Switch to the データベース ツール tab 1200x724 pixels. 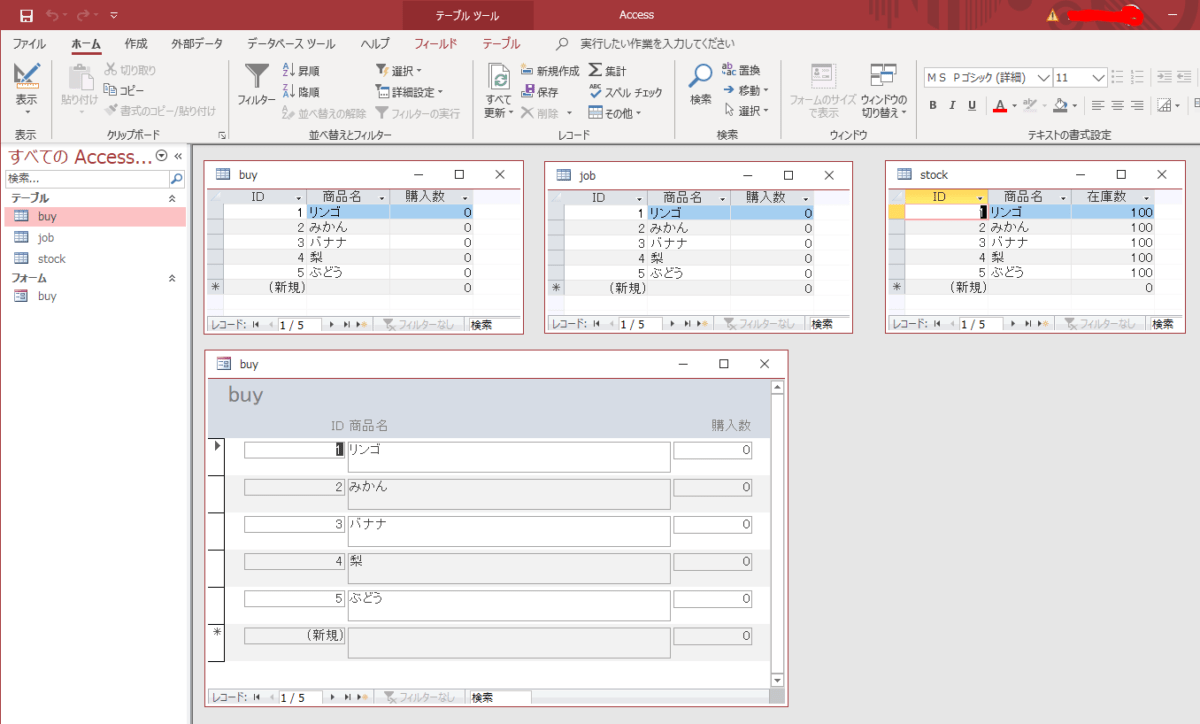click(x=291, y=44)
